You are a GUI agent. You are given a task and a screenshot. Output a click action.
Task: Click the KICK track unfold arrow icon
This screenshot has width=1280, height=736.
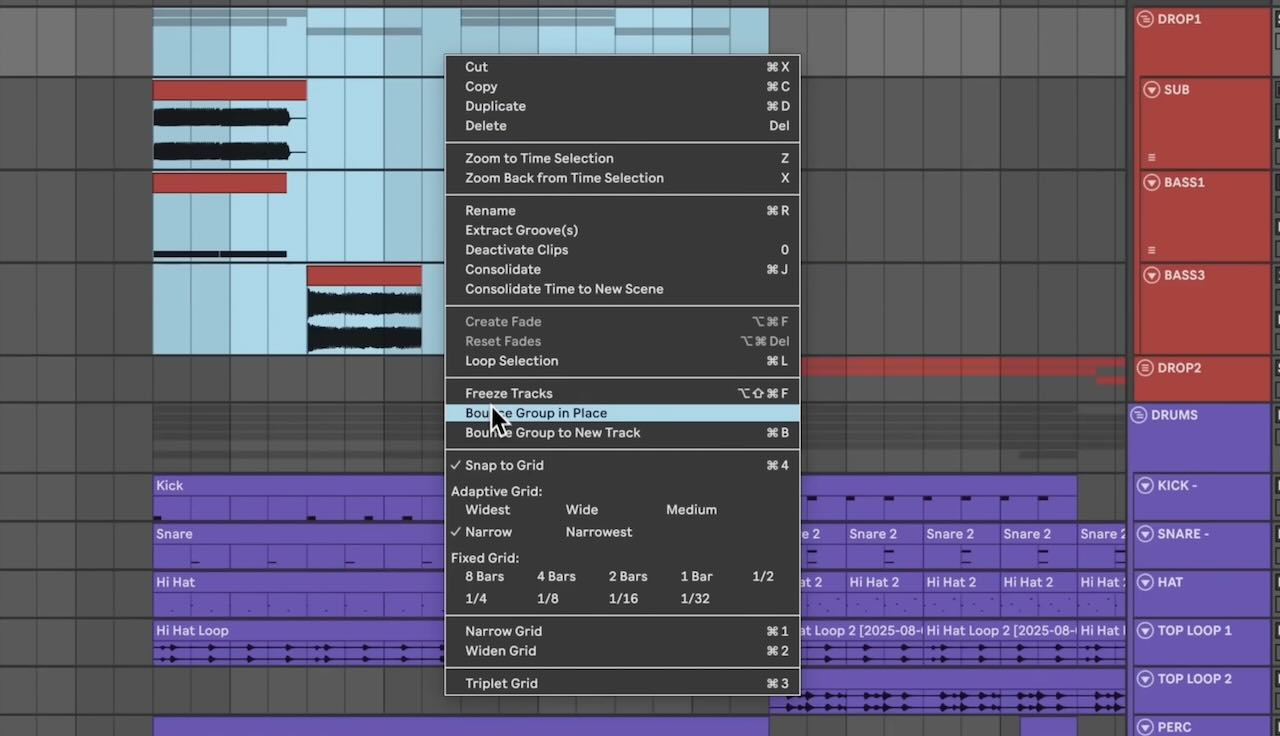1145,486
